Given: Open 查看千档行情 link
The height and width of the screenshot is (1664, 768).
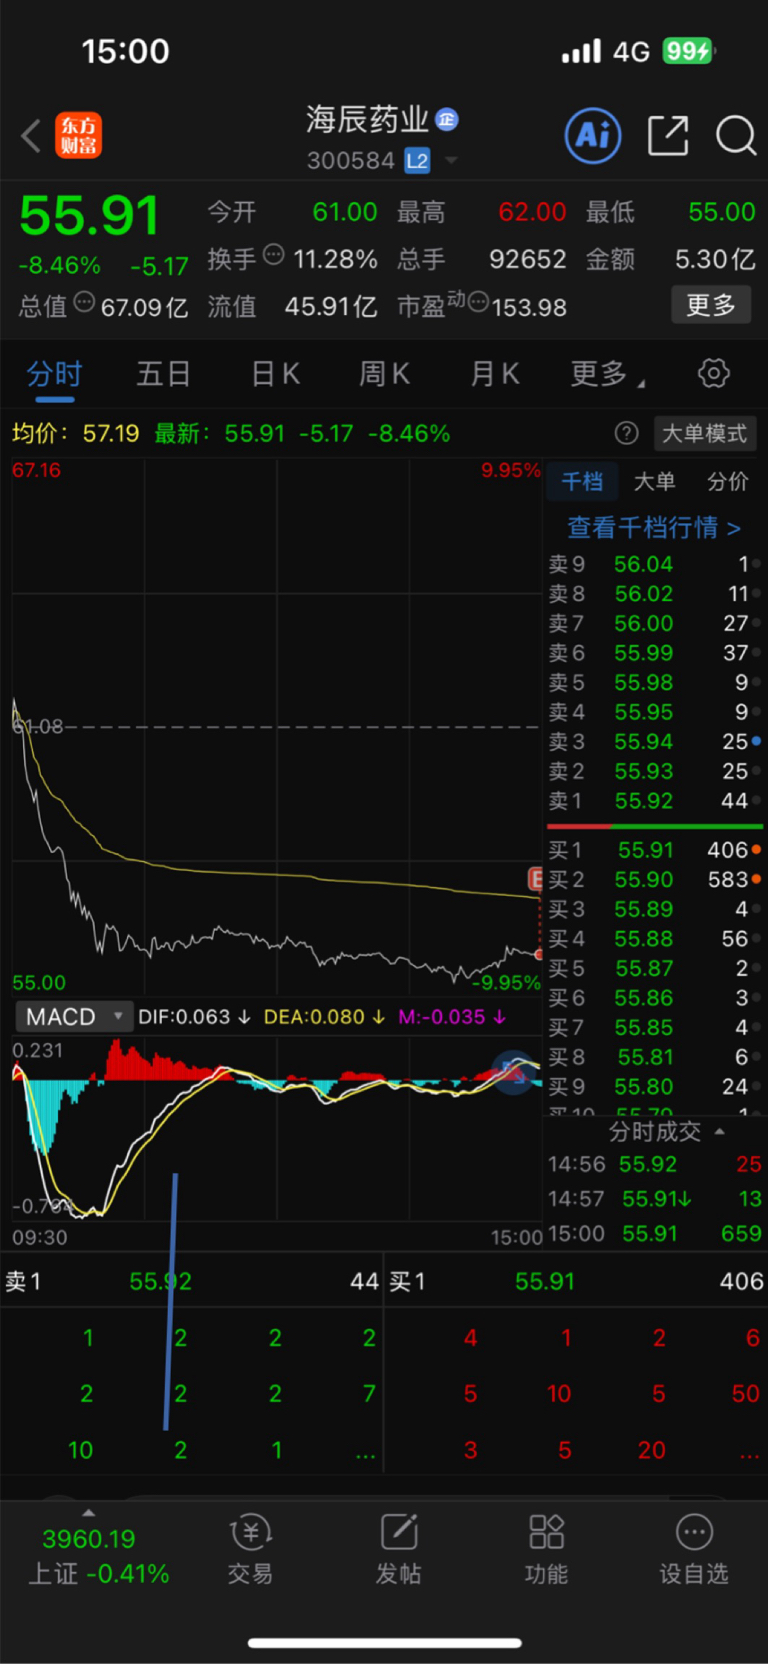Looking at the screenshot, I should click(654, 527).
